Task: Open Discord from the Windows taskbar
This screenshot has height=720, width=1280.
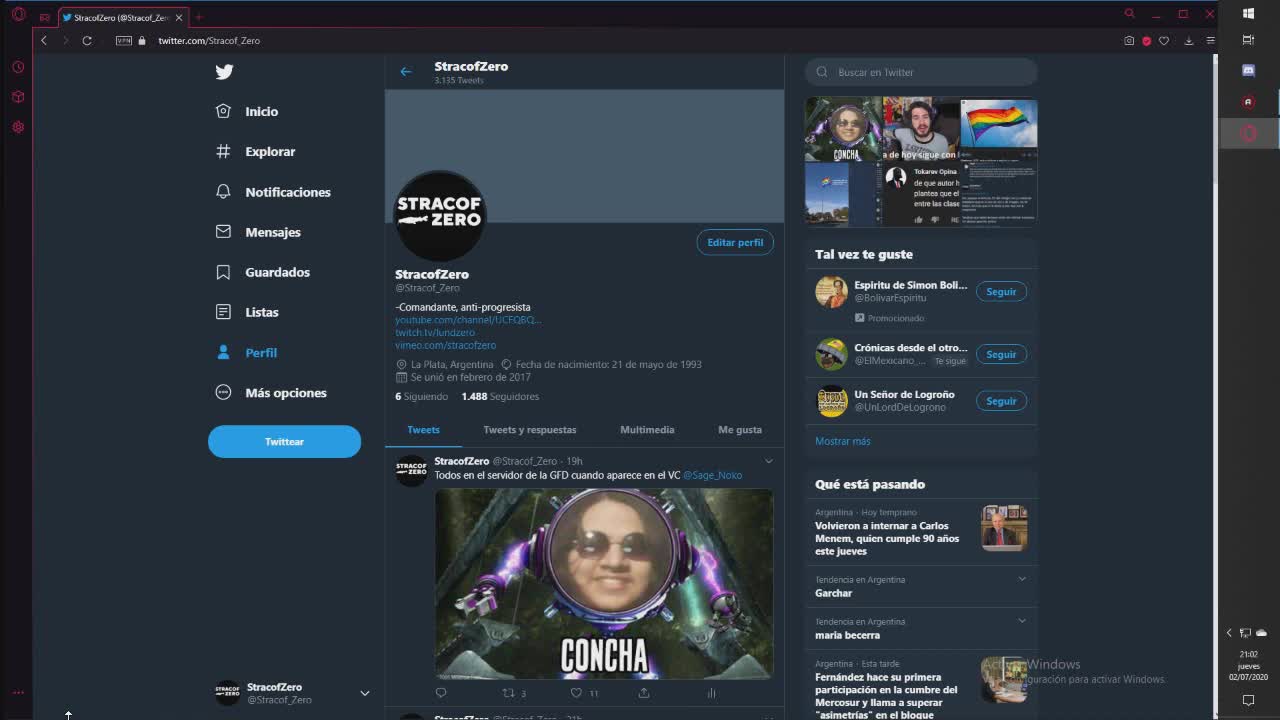Action: click(x=1248, y=70)
